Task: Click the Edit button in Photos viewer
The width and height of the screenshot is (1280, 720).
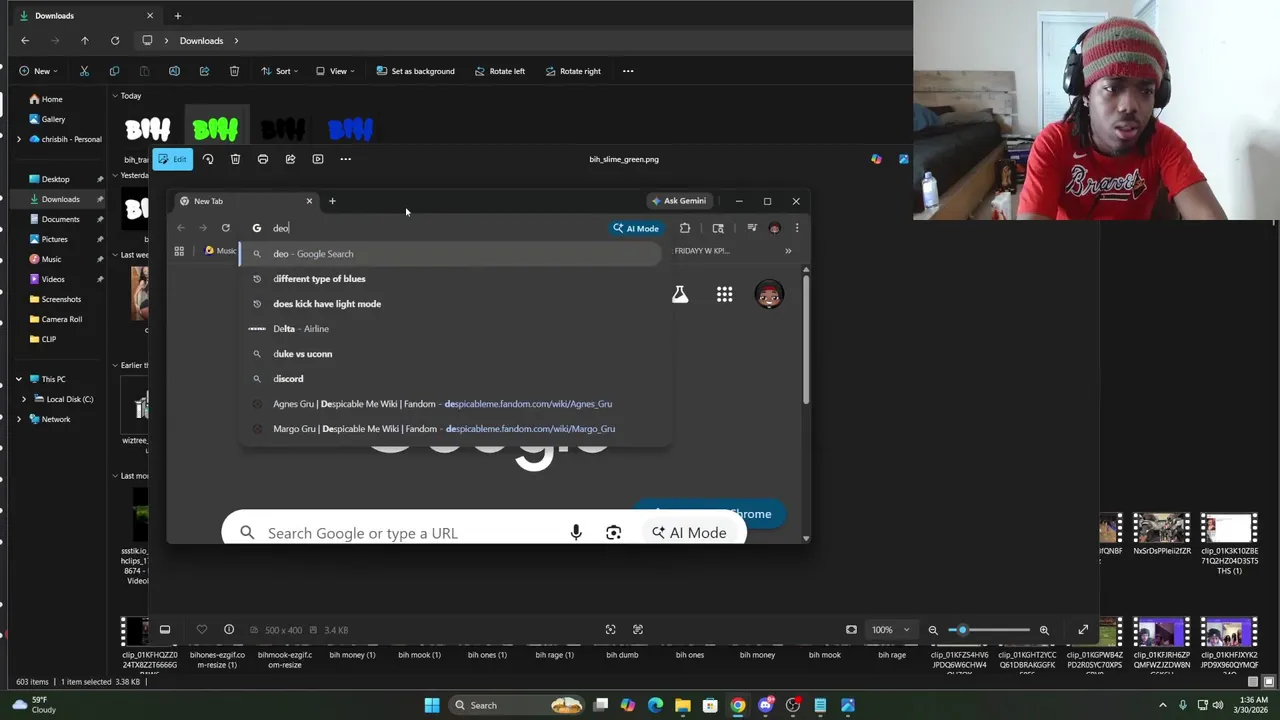Action: tap(172, 159)
